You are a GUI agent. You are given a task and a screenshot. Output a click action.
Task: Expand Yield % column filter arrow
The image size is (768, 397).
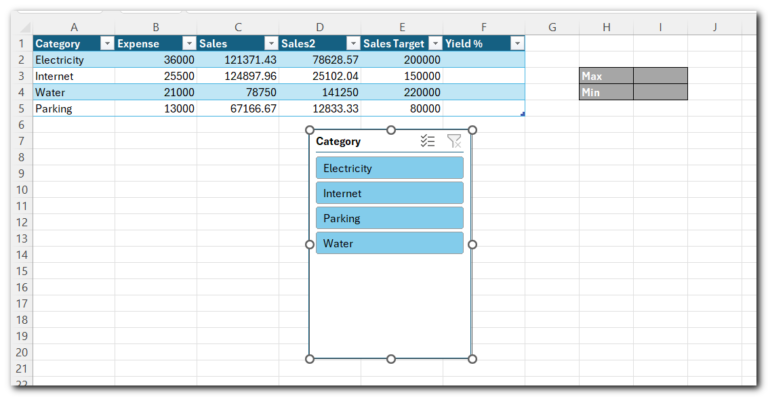pos(517,44)
